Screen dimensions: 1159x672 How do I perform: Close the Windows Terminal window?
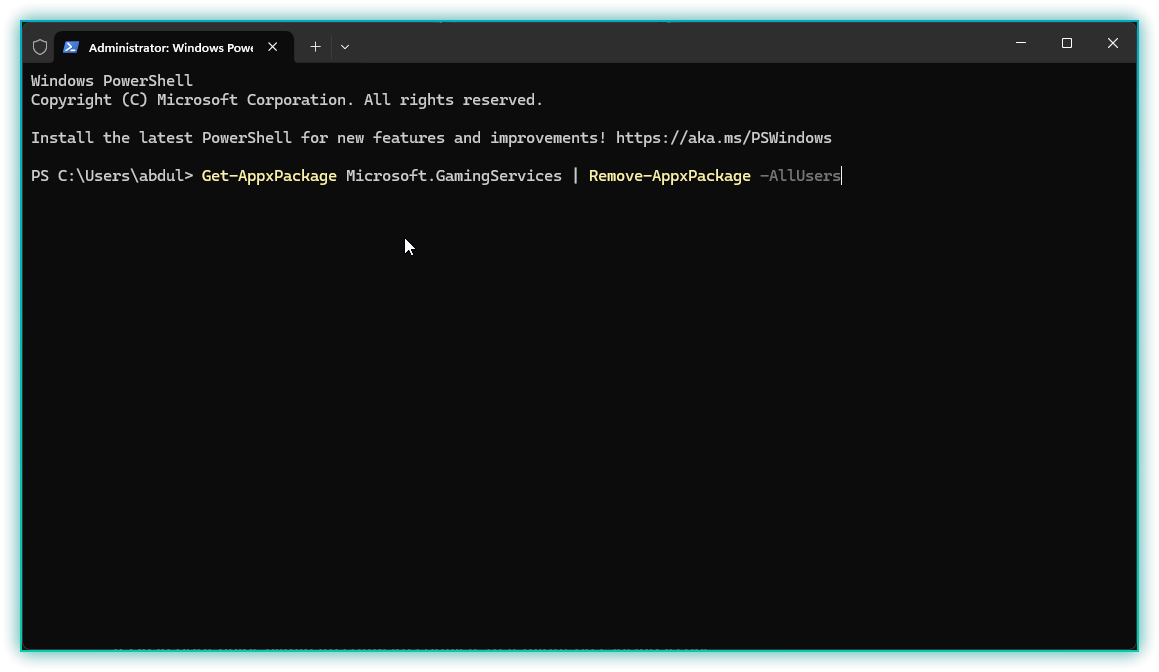click(1113, 43)
